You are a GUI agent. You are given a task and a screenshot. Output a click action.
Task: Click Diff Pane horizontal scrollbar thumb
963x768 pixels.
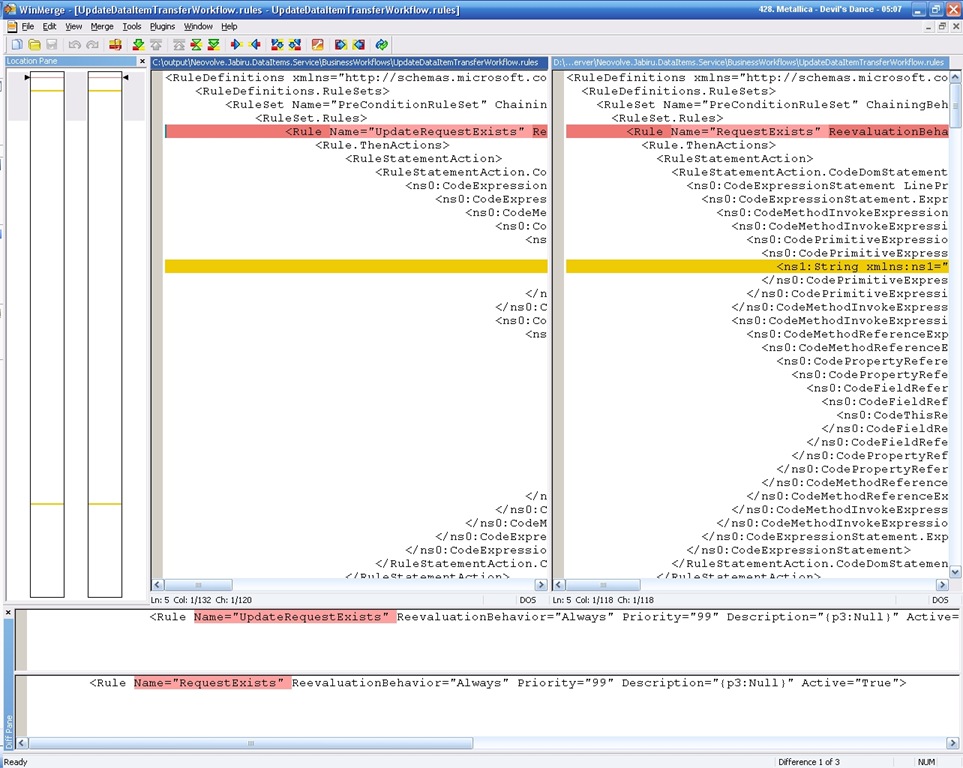click(x=251, y=743)
